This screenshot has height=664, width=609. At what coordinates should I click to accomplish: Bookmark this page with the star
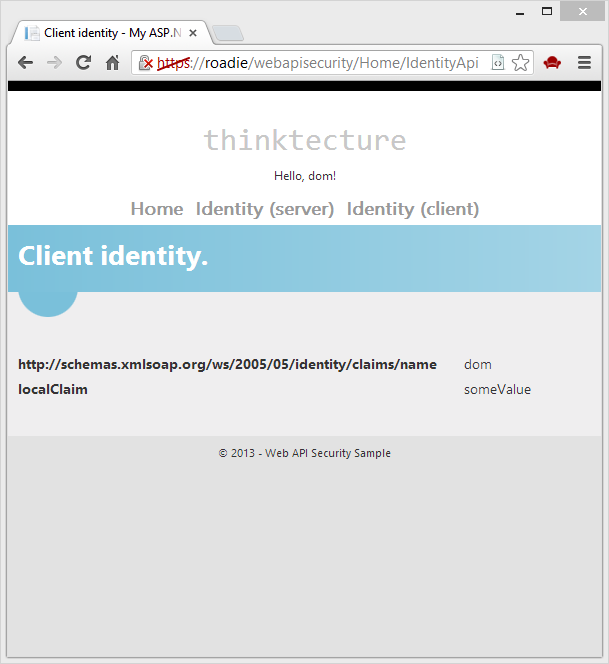point(520,63)
